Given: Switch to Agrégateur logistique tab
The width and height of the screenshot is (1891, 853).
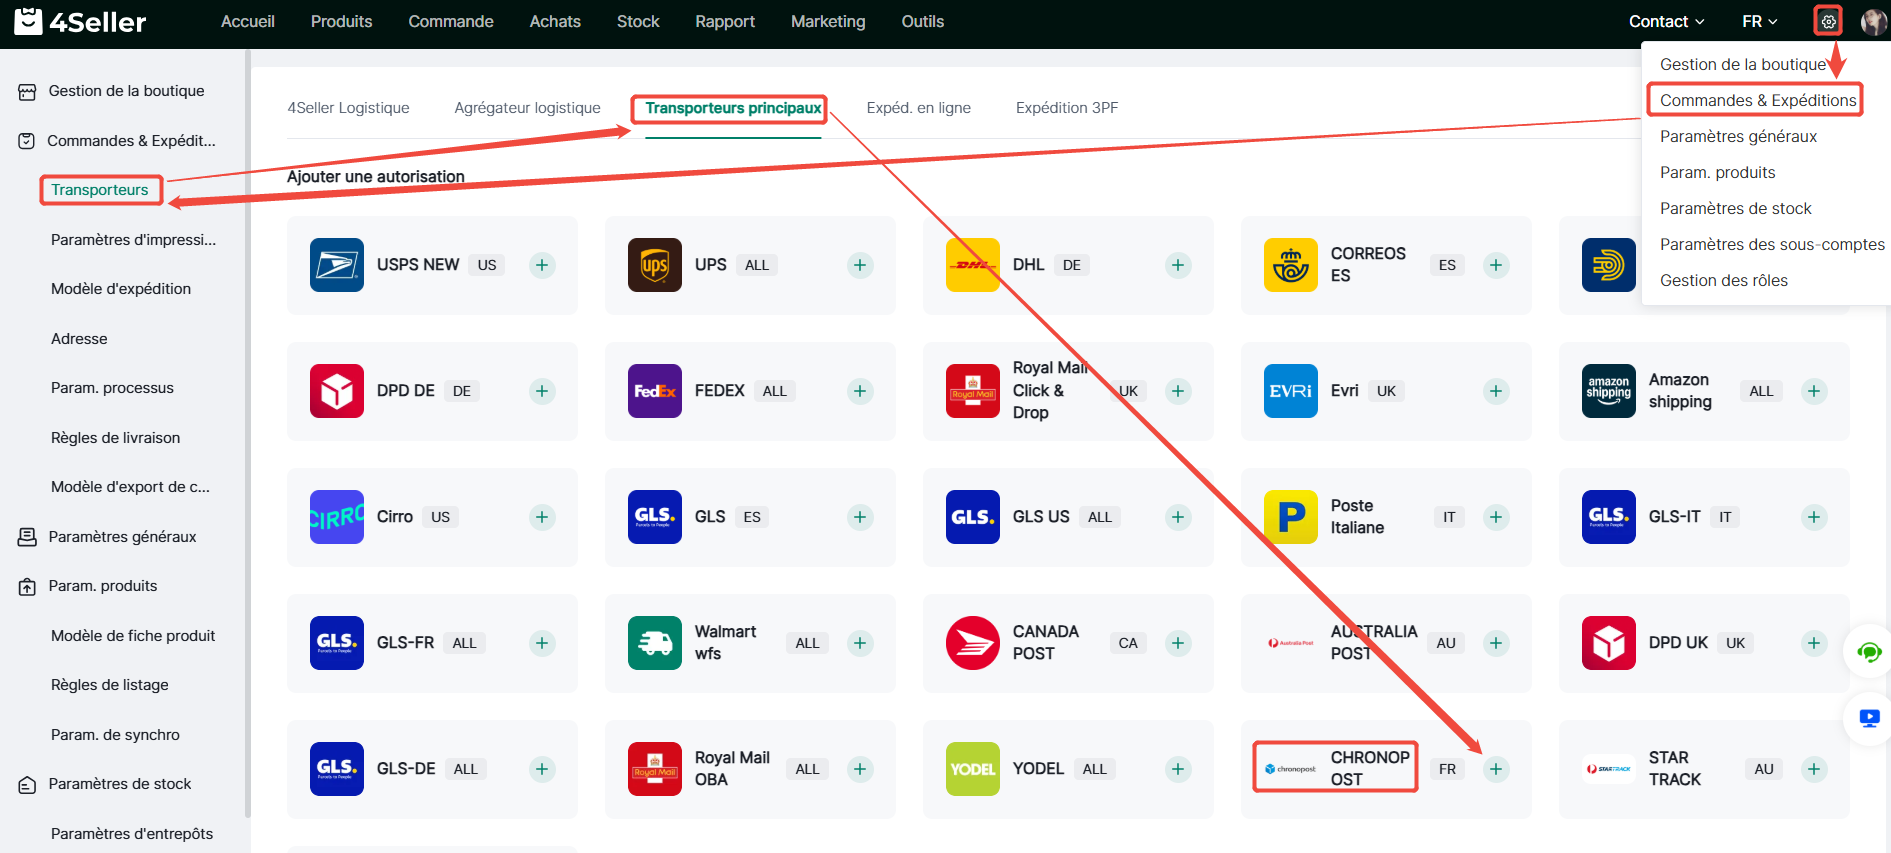Looking at the screenshot, I should coord(527,108).
